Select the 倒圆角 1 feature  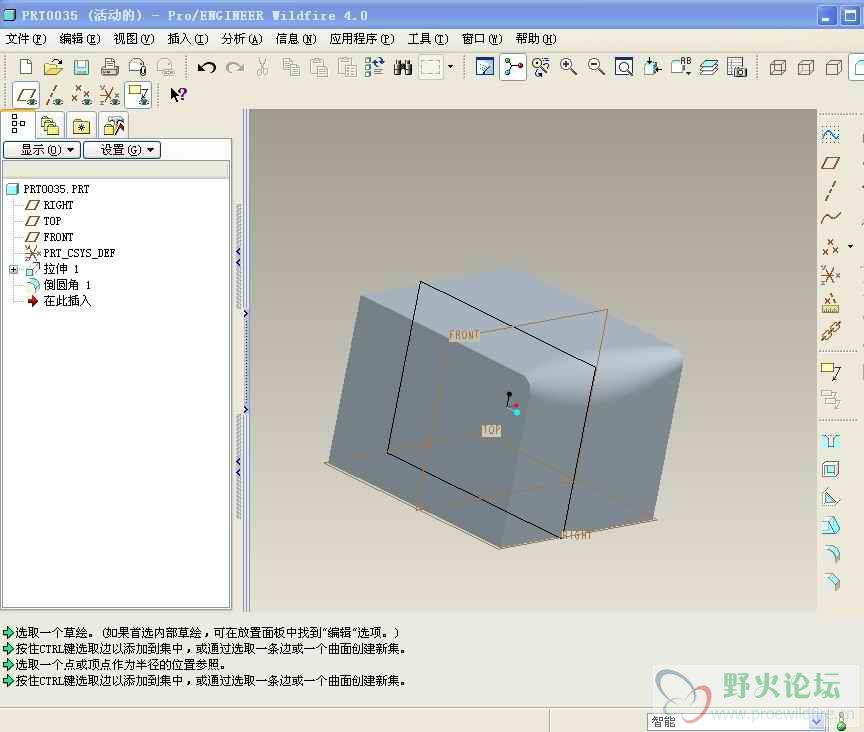[x=67, y=285]
